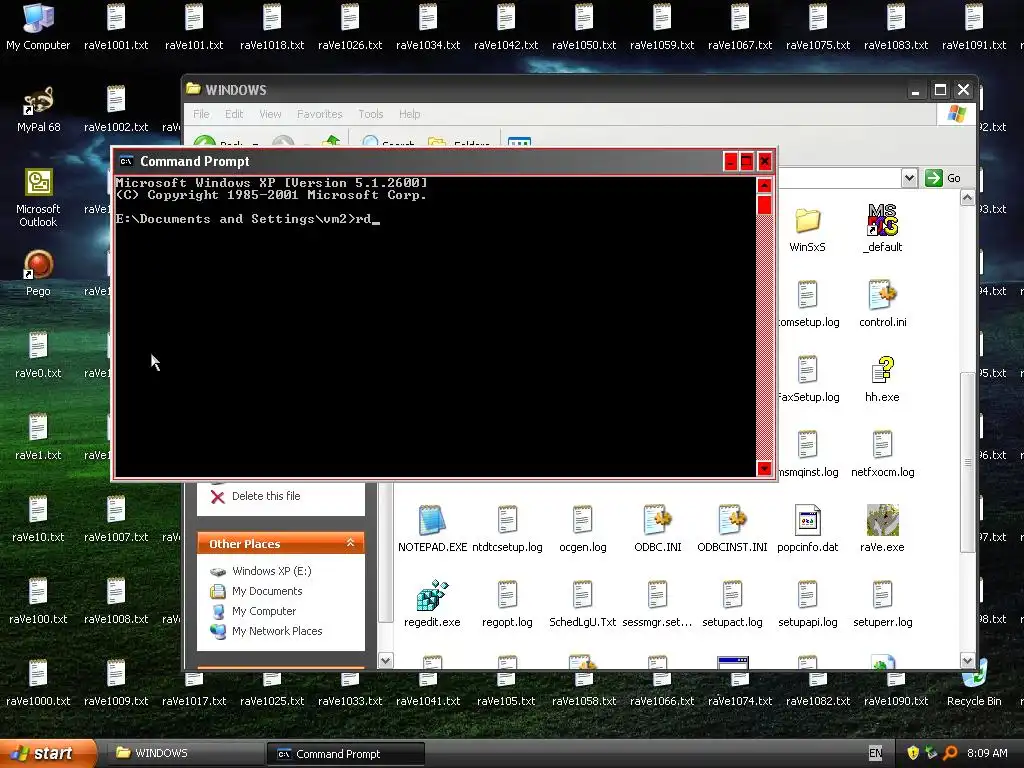
Task: Click Command Prompt scrollbar thumb
Action: (x=764, y=205)
